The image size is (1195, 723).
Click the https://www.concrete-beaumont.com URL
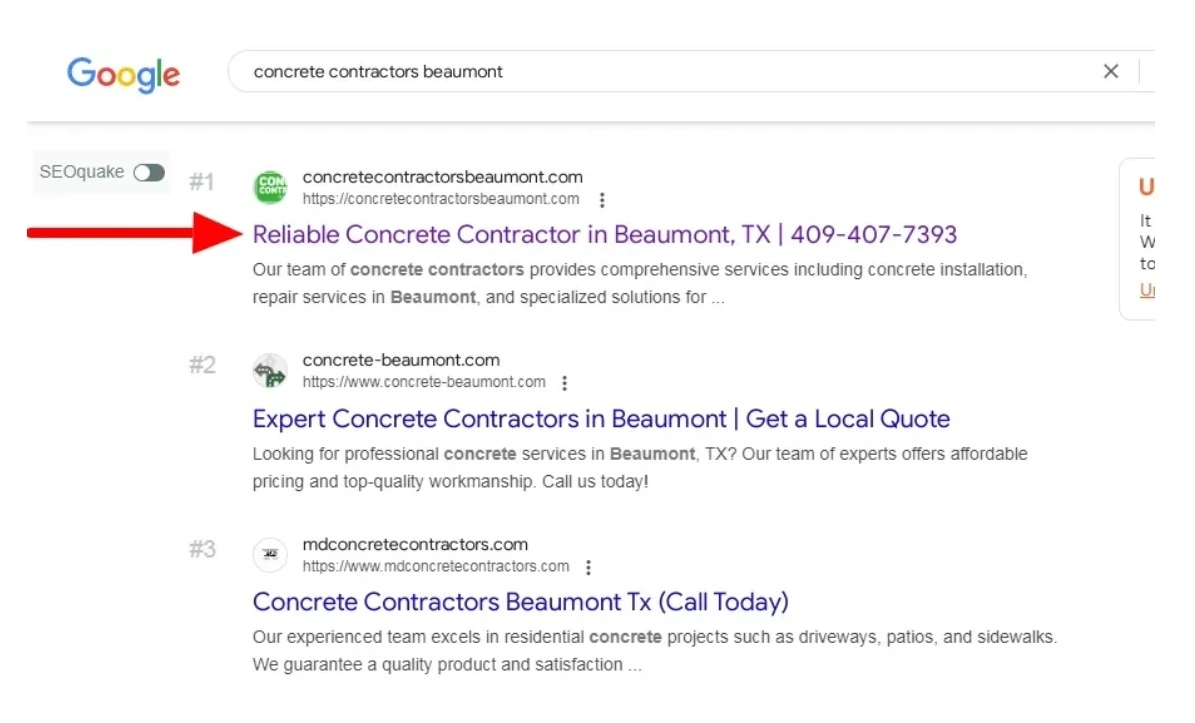424,382
